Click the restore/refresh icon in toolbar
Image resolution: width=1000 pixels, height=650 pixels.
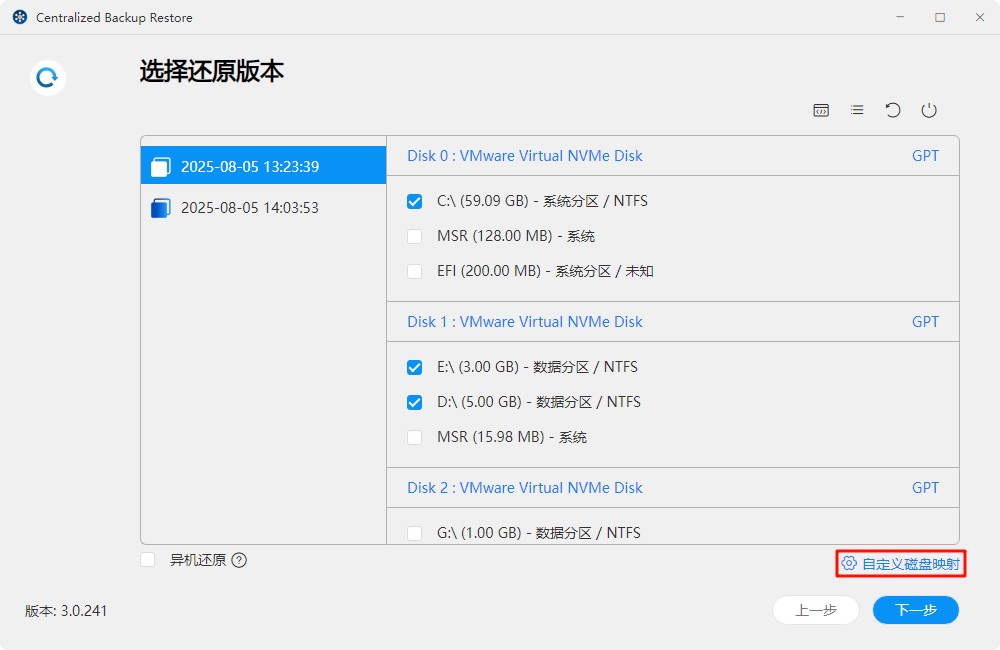(893, 110)
